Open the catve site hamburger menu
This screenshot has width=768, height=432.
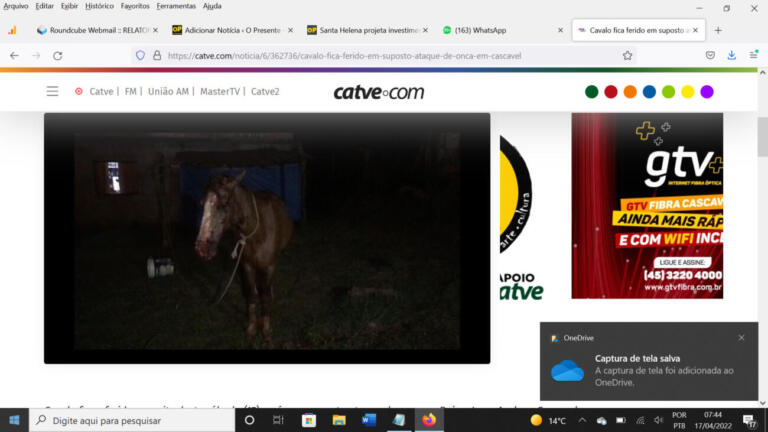pos(52,92)
